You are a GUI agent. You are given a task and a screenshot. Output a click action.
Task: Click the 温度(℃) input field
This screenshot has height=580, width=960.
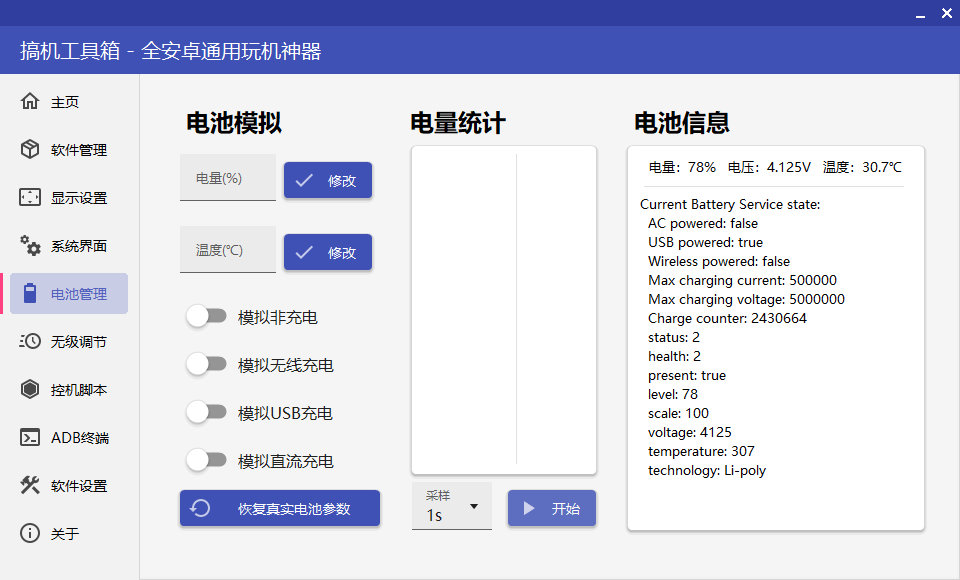tap(228, 249)
